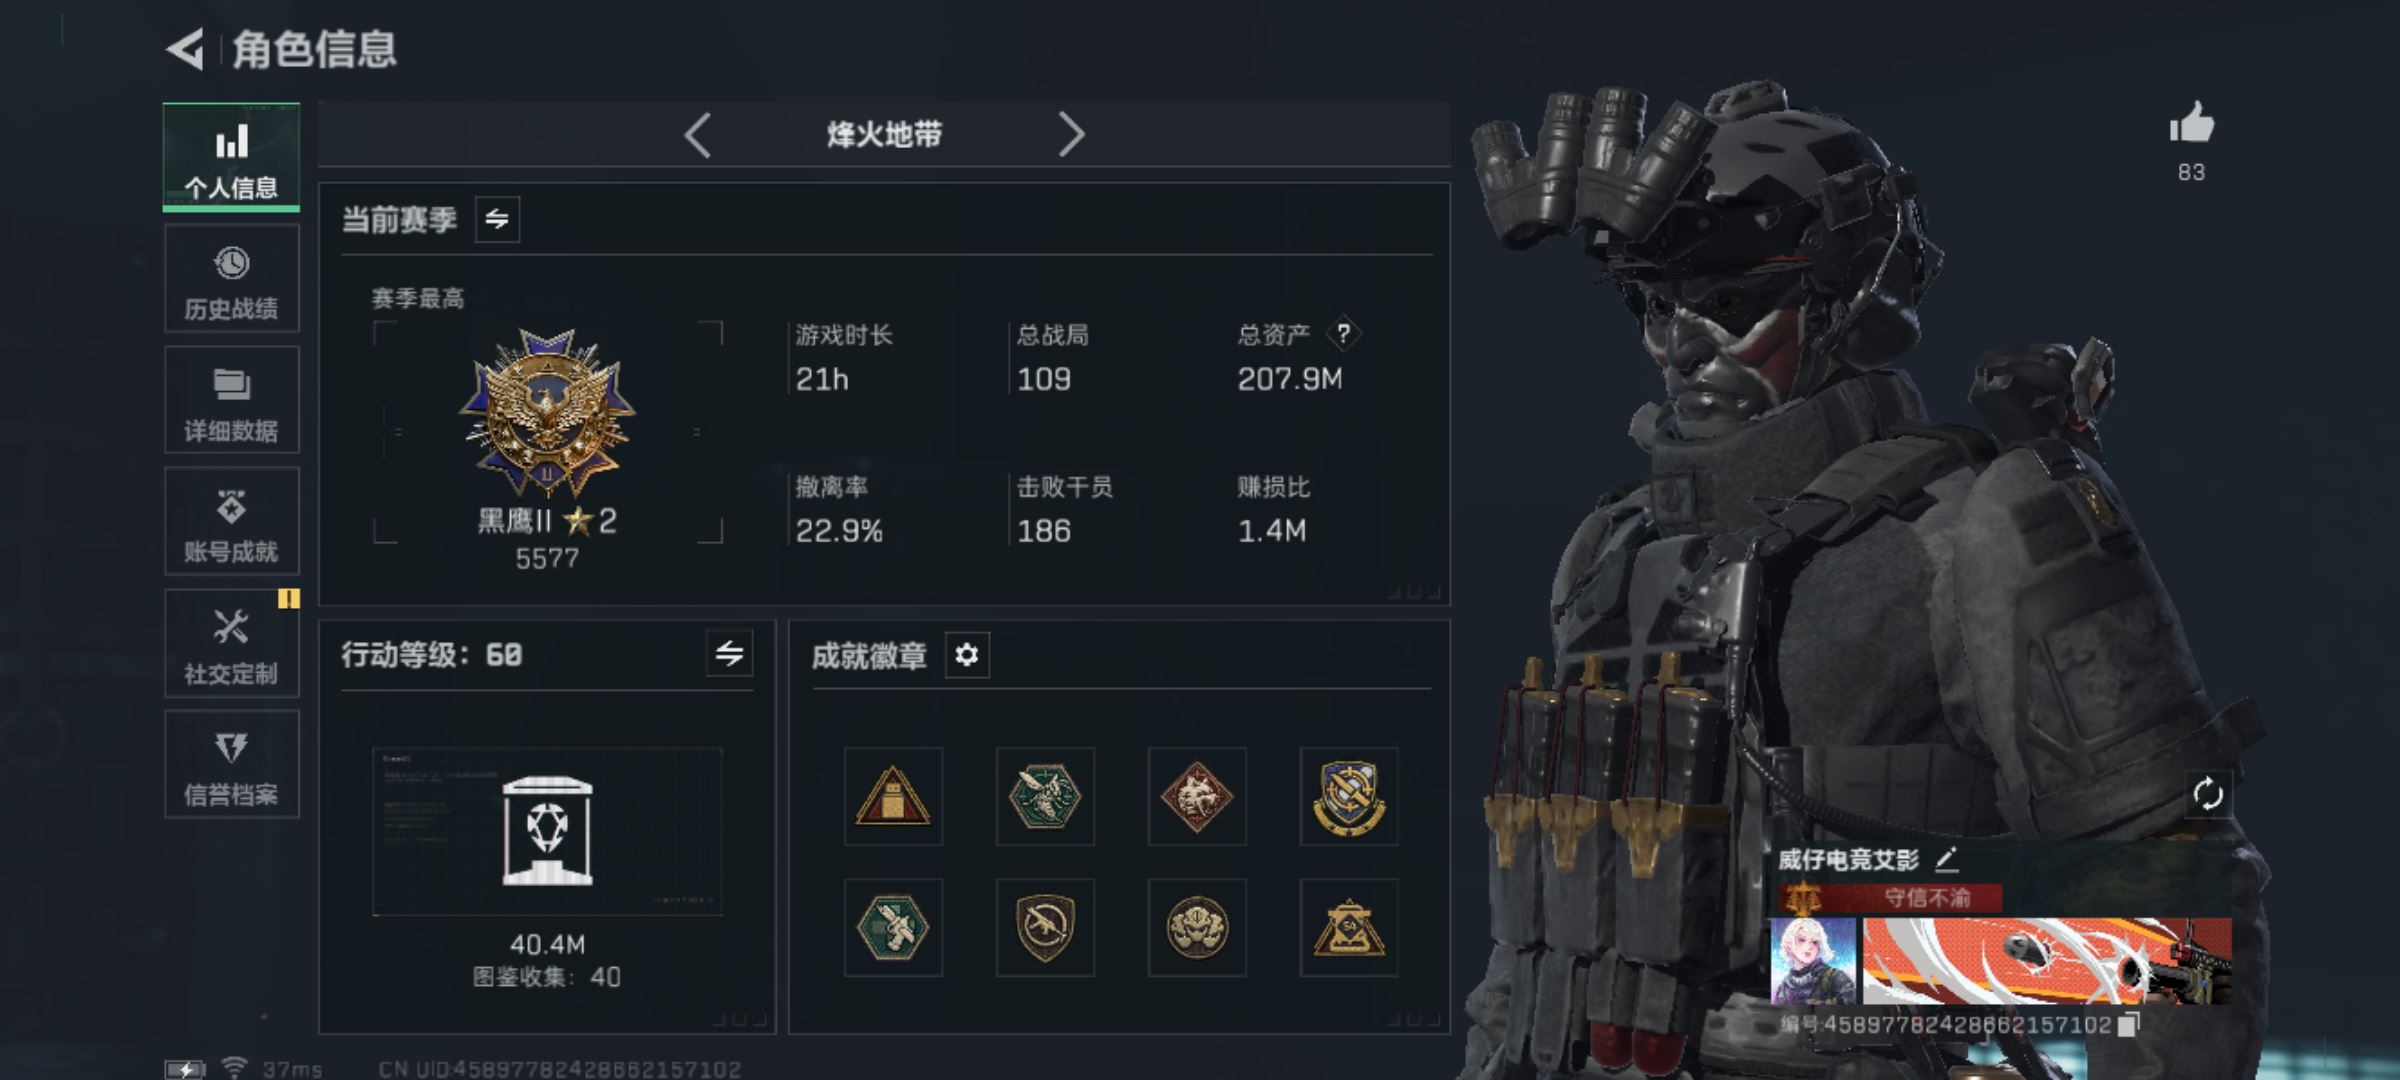Open the 成就徽章 settings gear

click(966, 655)
